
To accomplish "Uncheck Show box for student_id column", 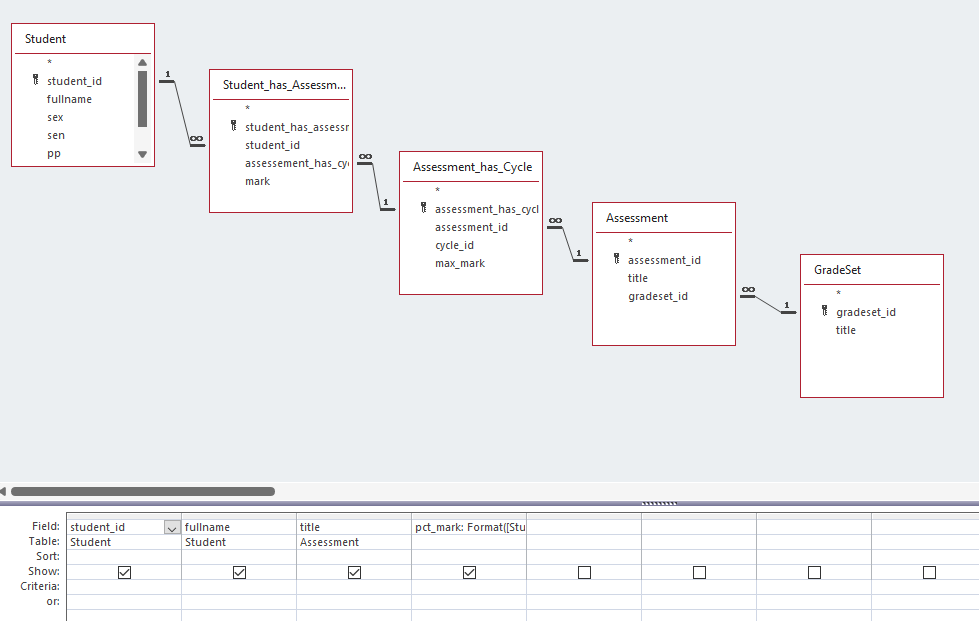I will (124, 572).
